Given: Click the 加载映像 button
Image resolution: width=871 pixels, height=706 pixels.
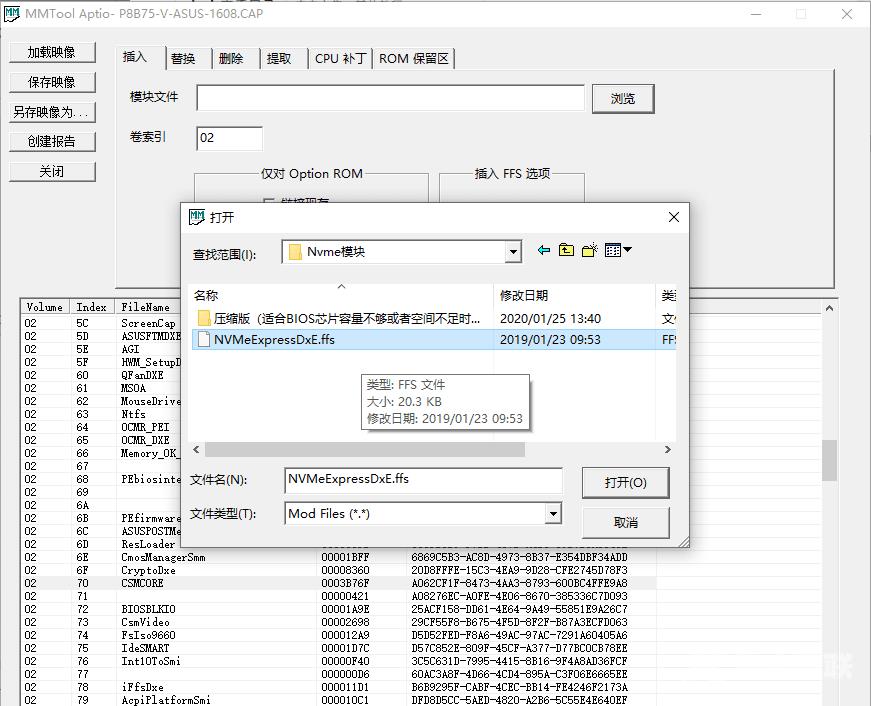Looking at the screenshot, I should click(x=52, y=52).
